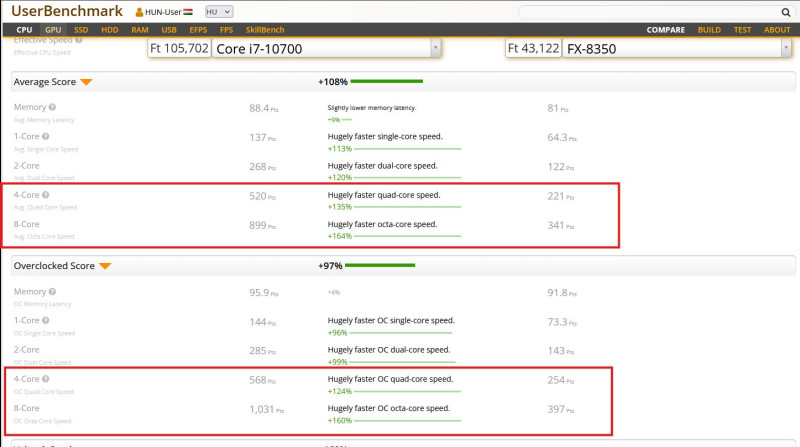Viewport: 800px width, 447px height.
Task: Open the COMPARE menu item
Action: click(x=665, y=30)
